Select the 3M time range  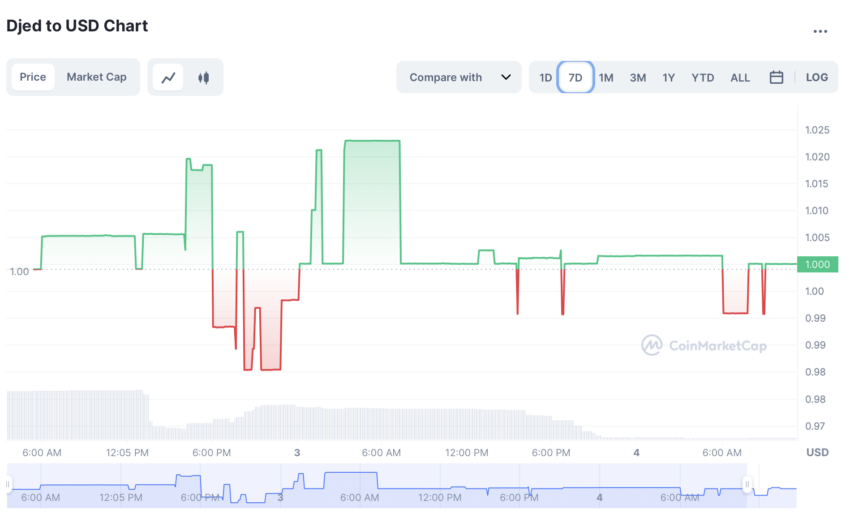click(x=638, y=77)
